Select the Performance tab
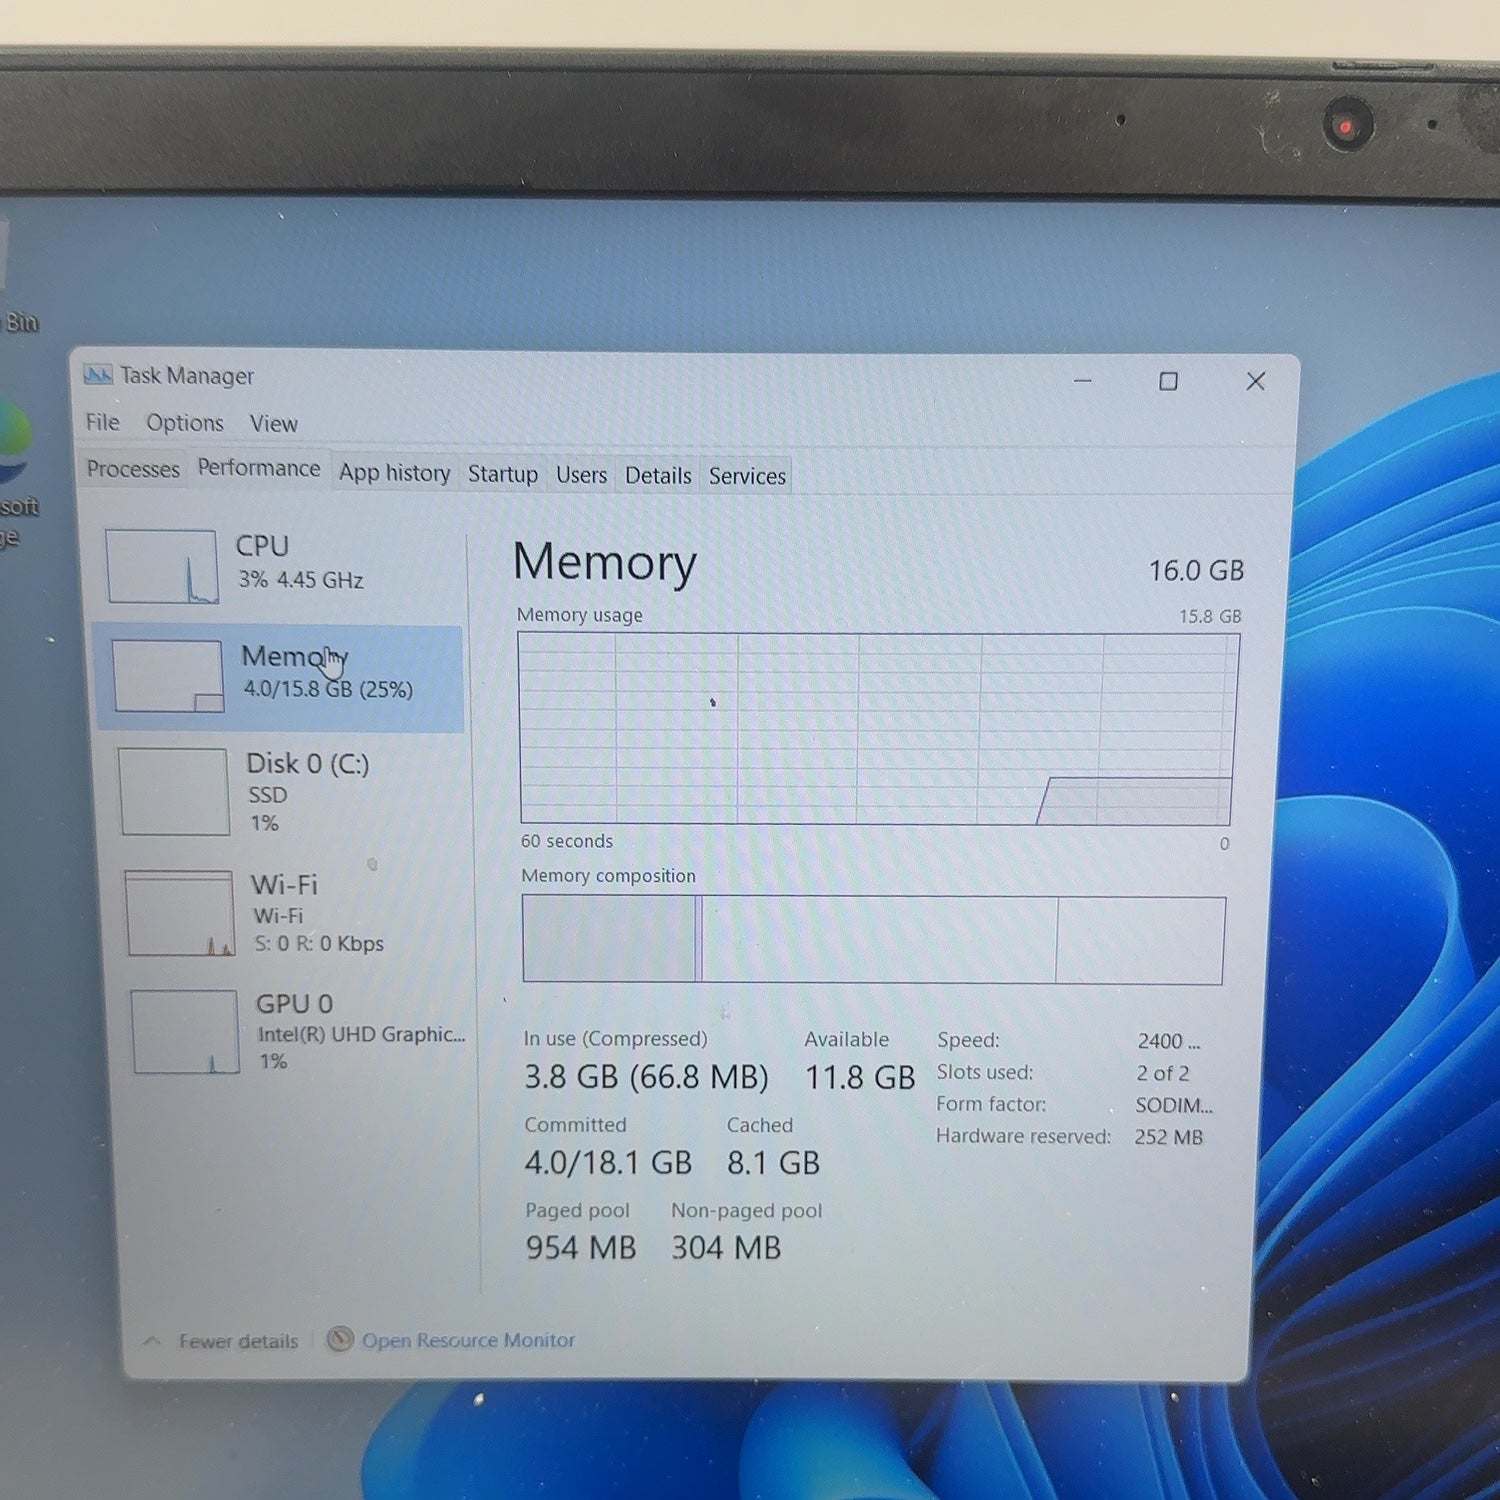Screen dimensions: 1500x1500 [x=259, y=468]
